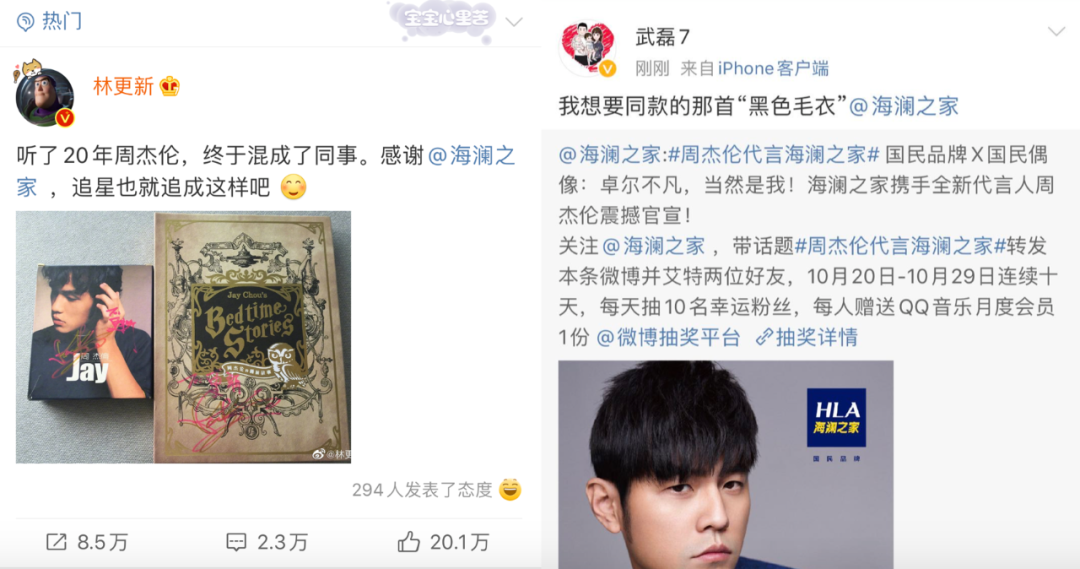Click the 武磊7 username
This screenshot has width=1080, height=569.
[x=663, y=37]
